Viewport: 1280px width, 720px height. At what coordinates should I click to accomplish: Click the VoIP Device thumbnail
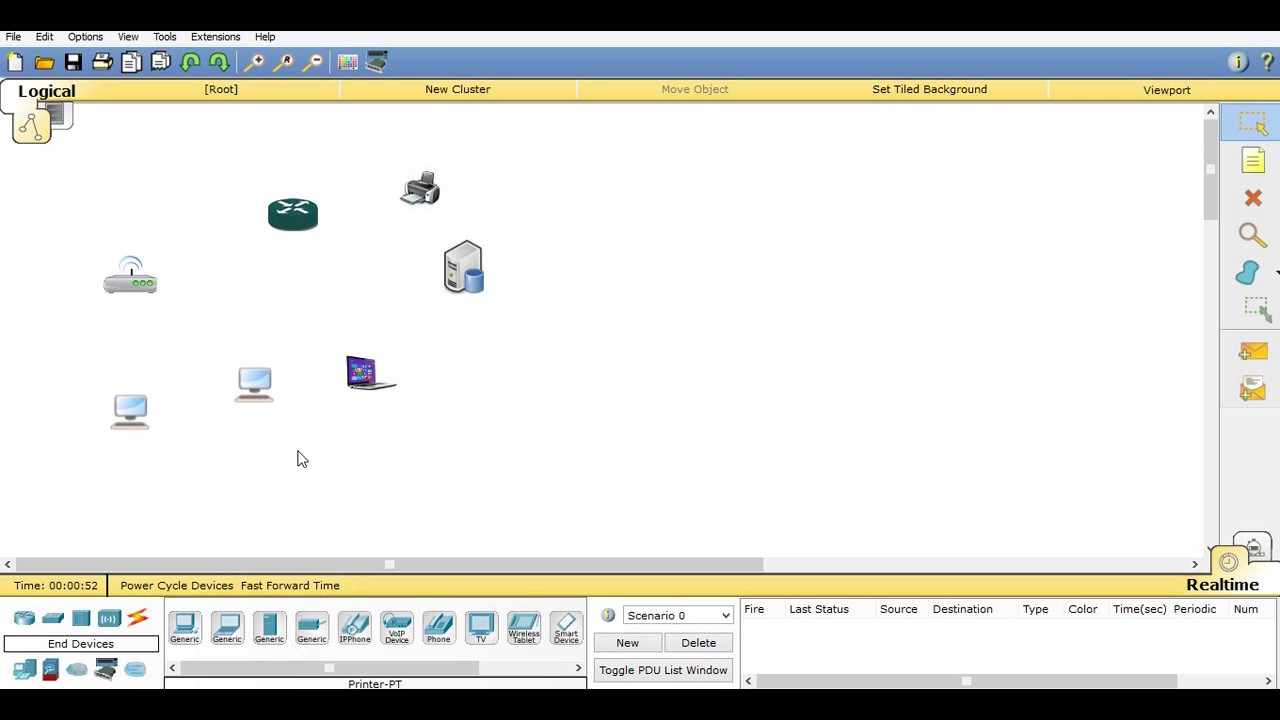(397, 628)
